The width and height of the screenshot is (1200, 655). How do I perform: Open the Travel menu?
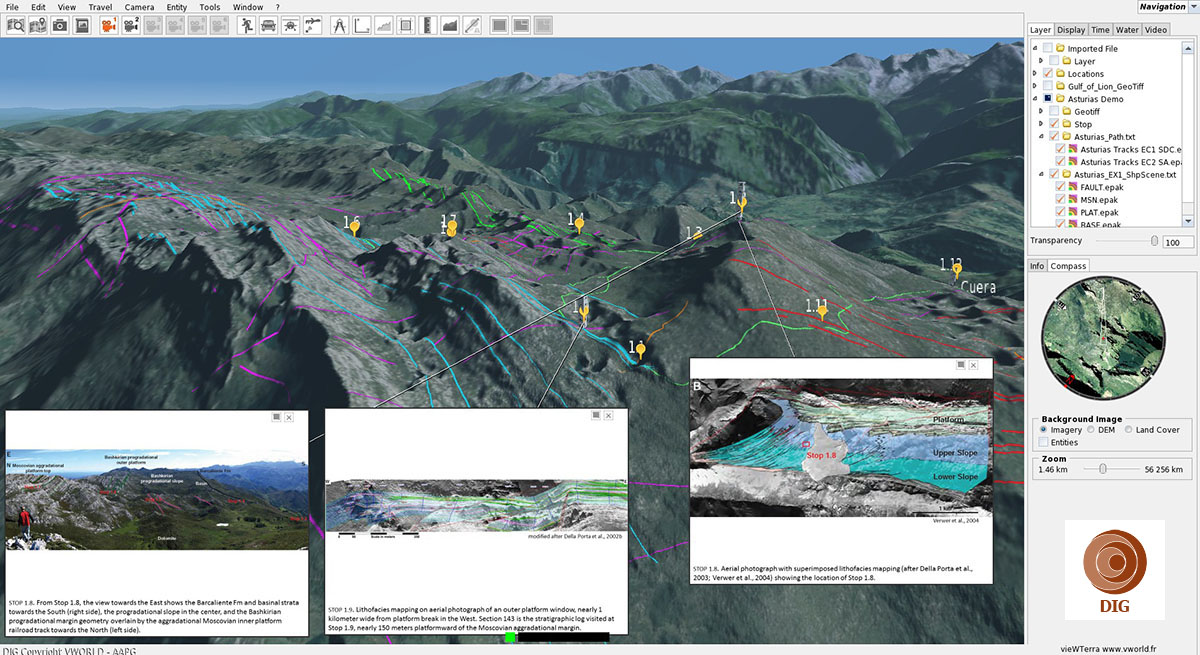pyautogui.click(x=100, y=7)
